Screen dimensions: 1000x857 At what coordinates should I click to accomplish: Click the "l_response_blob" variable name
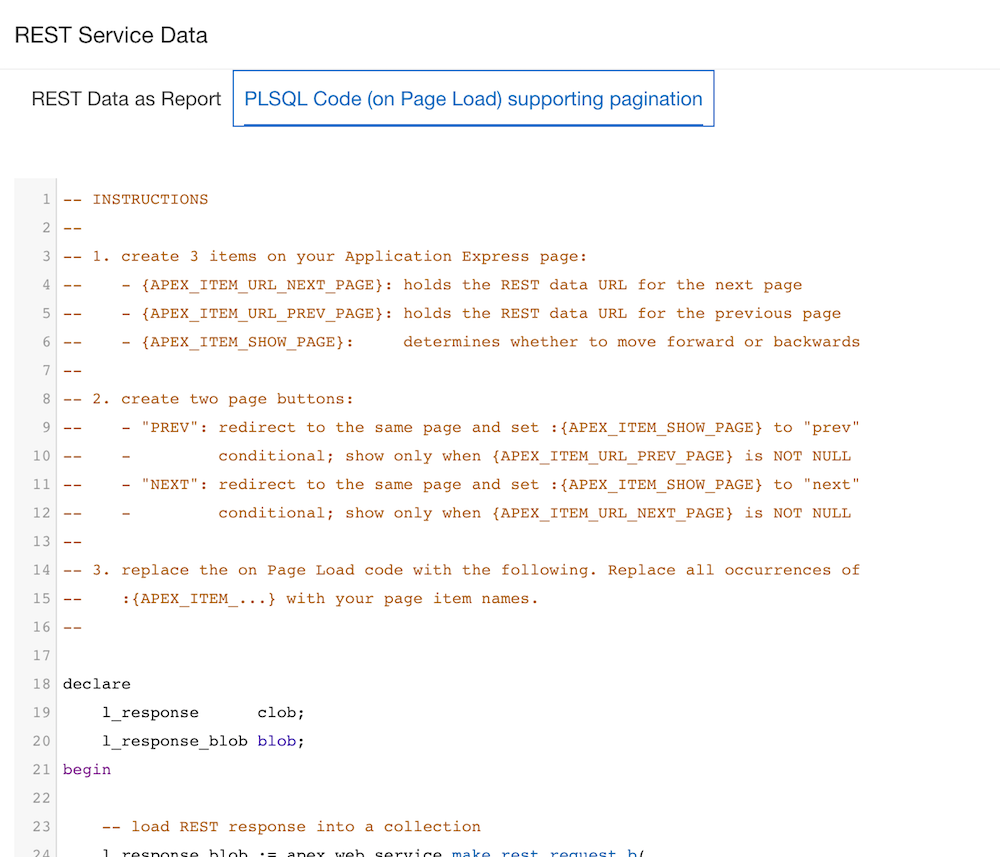pos(175,741)
